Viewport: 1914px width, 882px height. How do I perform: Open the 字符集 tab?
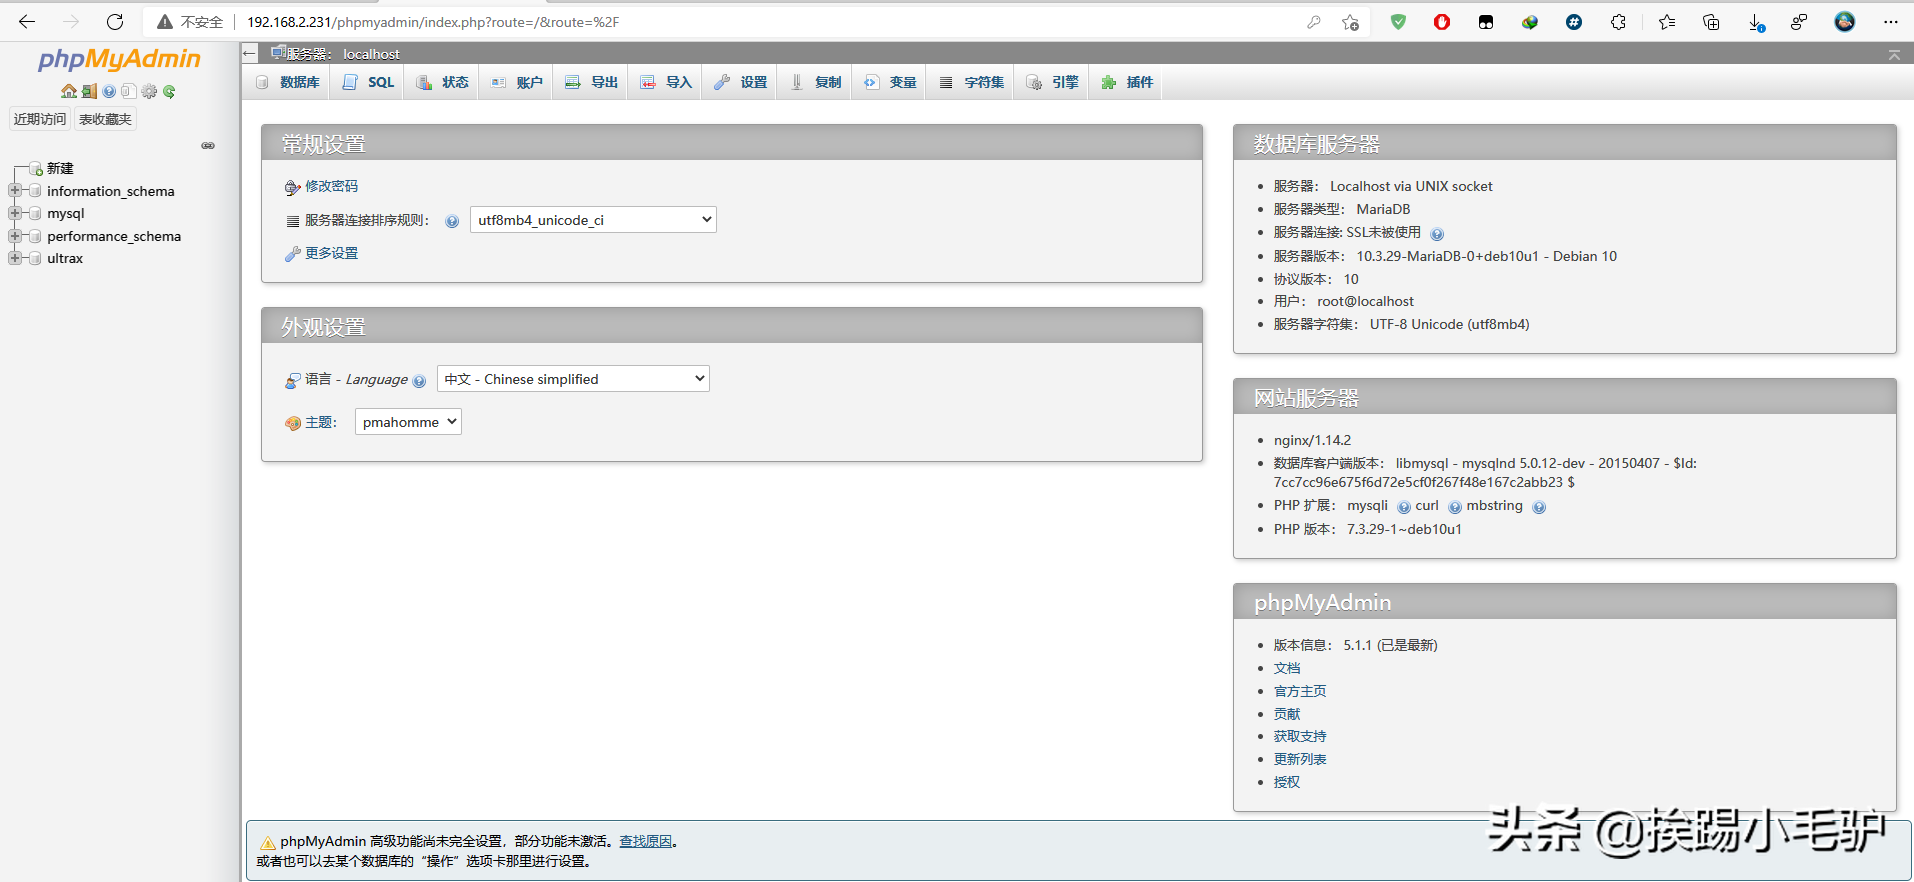[x=971, y=82]
